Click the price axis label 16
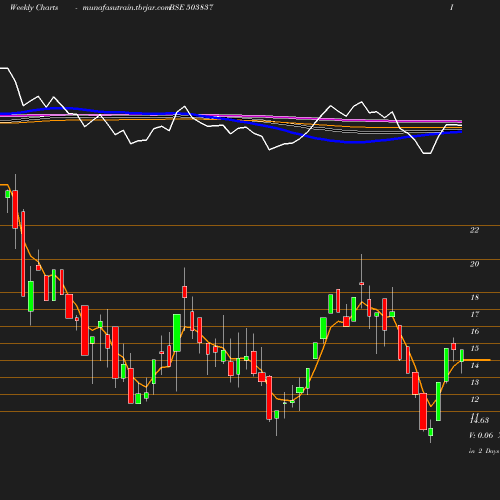 pos(475,331)
